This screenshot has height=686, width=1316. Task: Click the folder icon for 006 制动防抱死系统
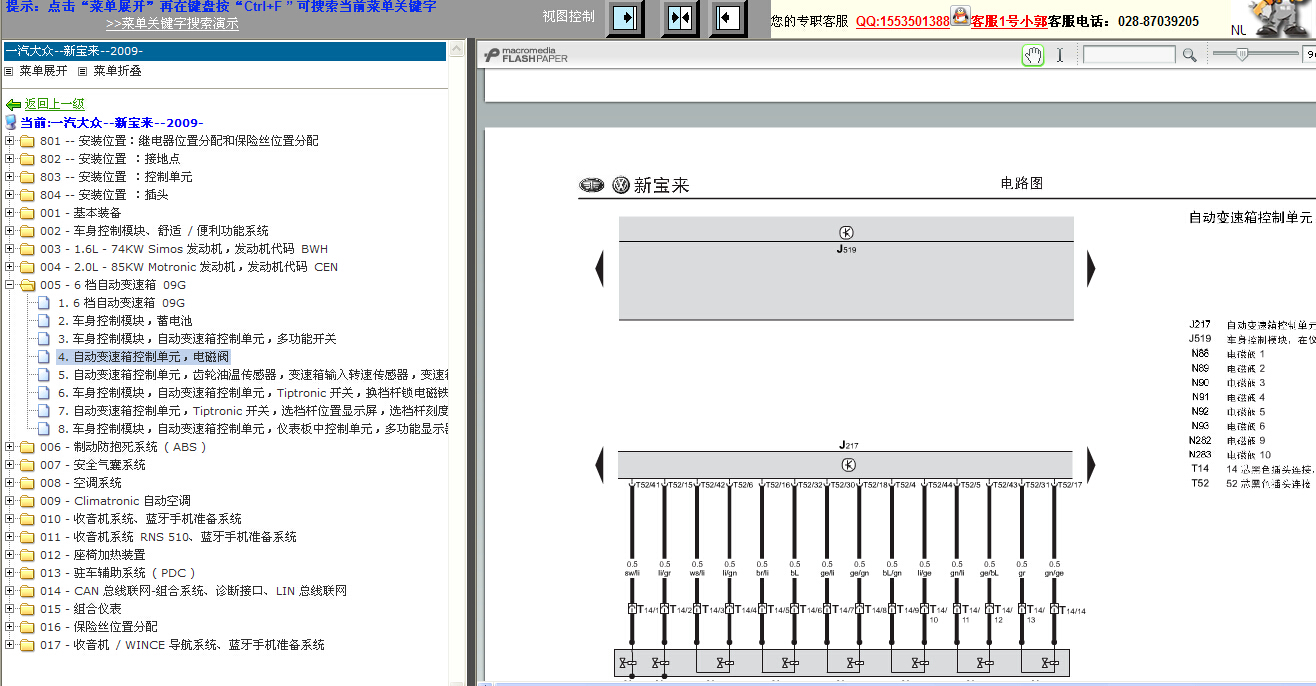[x=27, y=447]
